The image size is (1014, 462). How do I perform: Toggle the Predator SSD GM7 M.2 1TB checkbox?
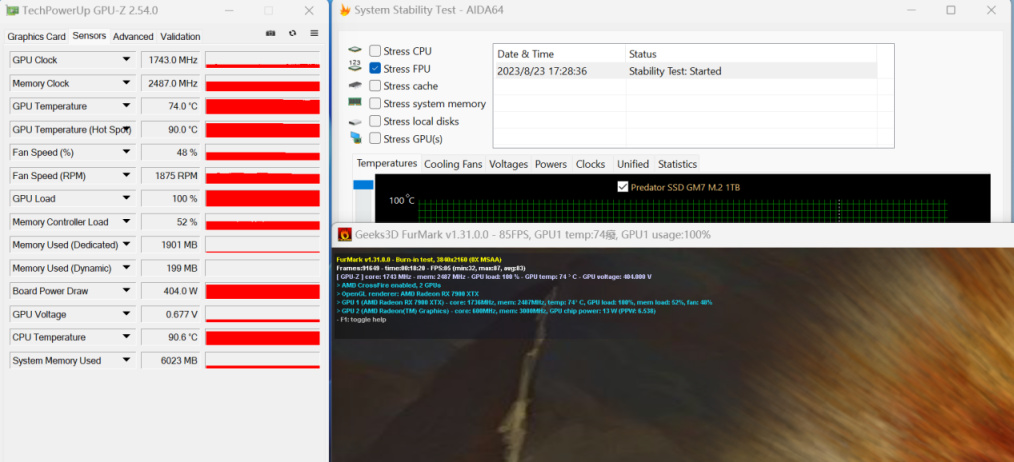tap(623, 187)
